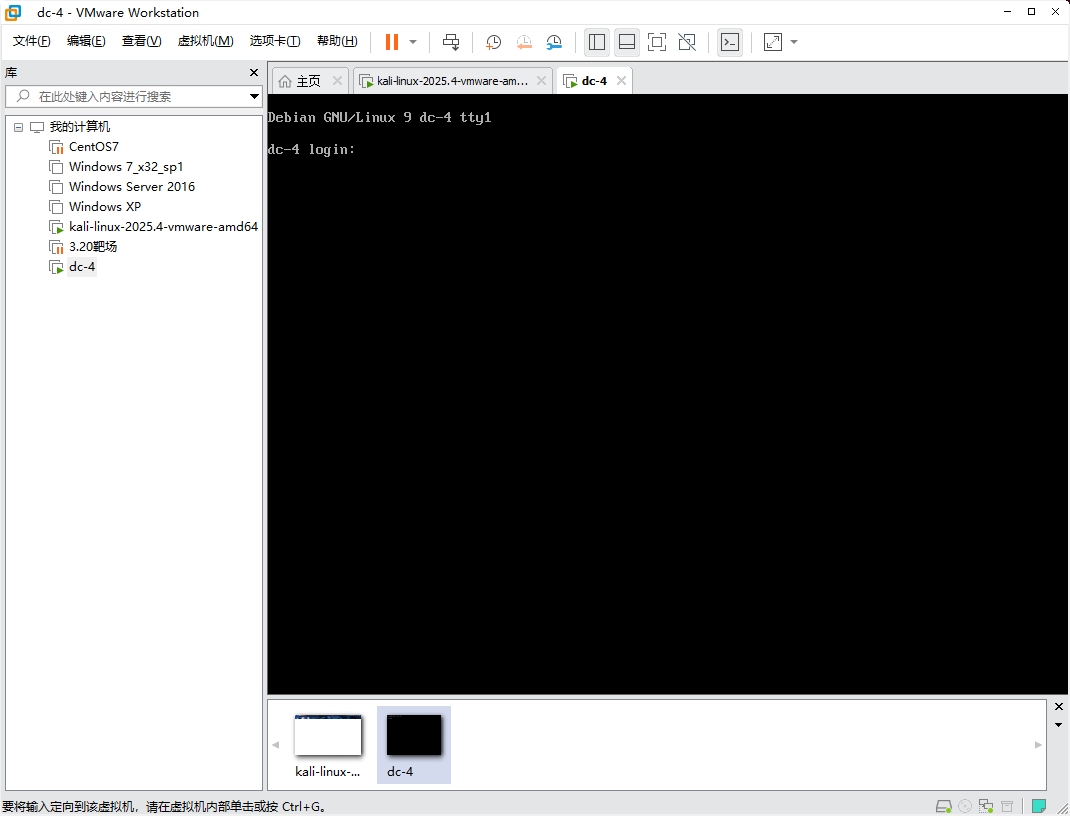The height and width of the screenshot is (816, 1070).
Task: Select 我的计算机 in the library tree
Action: [x=79, y=127]
